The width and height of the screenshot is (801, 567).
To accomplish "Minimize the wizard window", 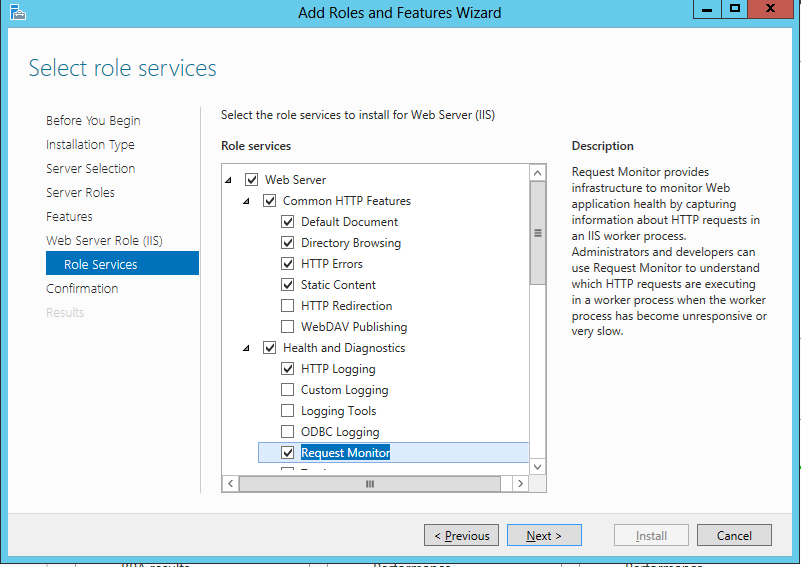I will 707,9.
